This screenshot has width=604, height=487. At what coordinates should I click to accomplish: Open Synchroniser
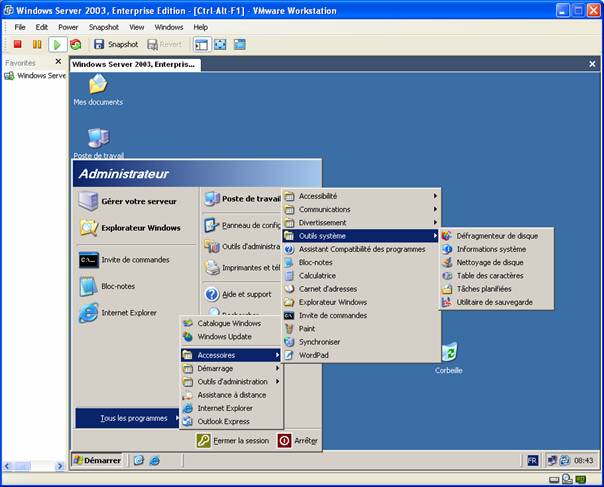[361, 342]
